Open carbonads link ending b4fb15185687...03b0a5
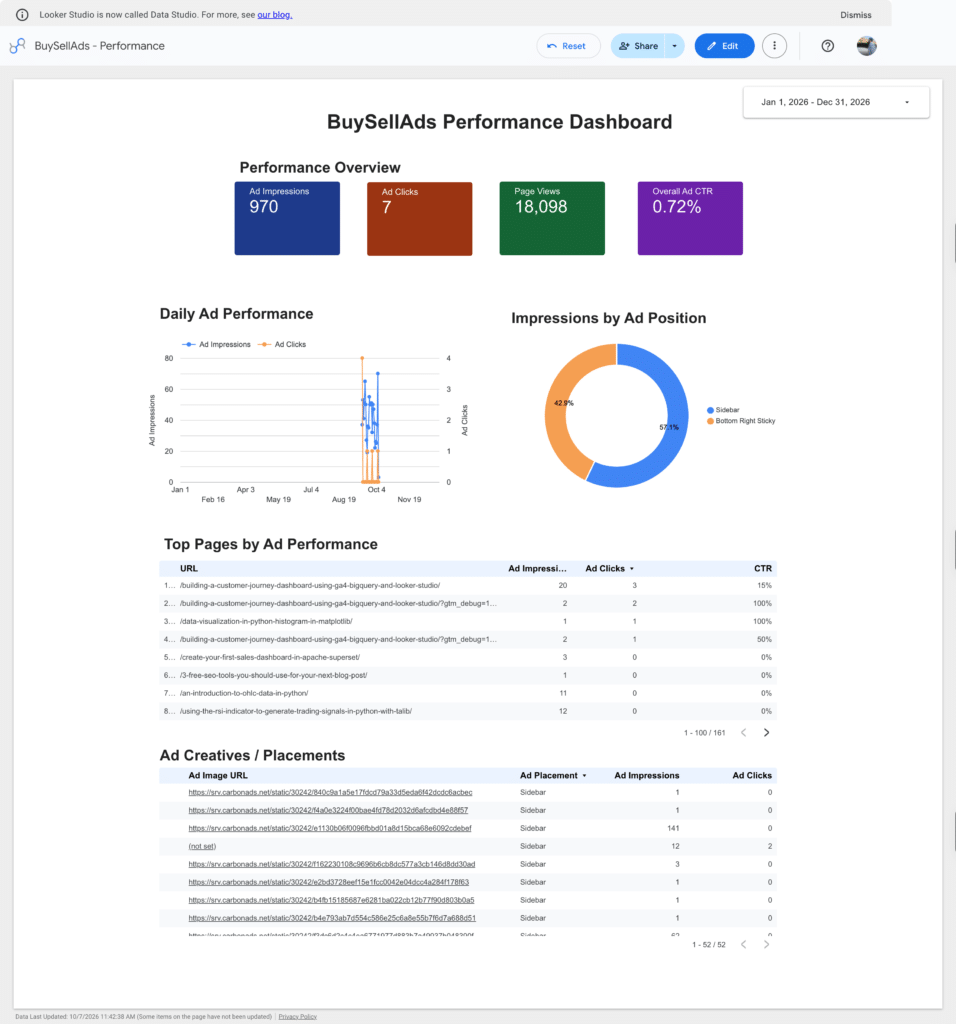Viewport: 956px width, 1024px height. click(x=331, y=900)
